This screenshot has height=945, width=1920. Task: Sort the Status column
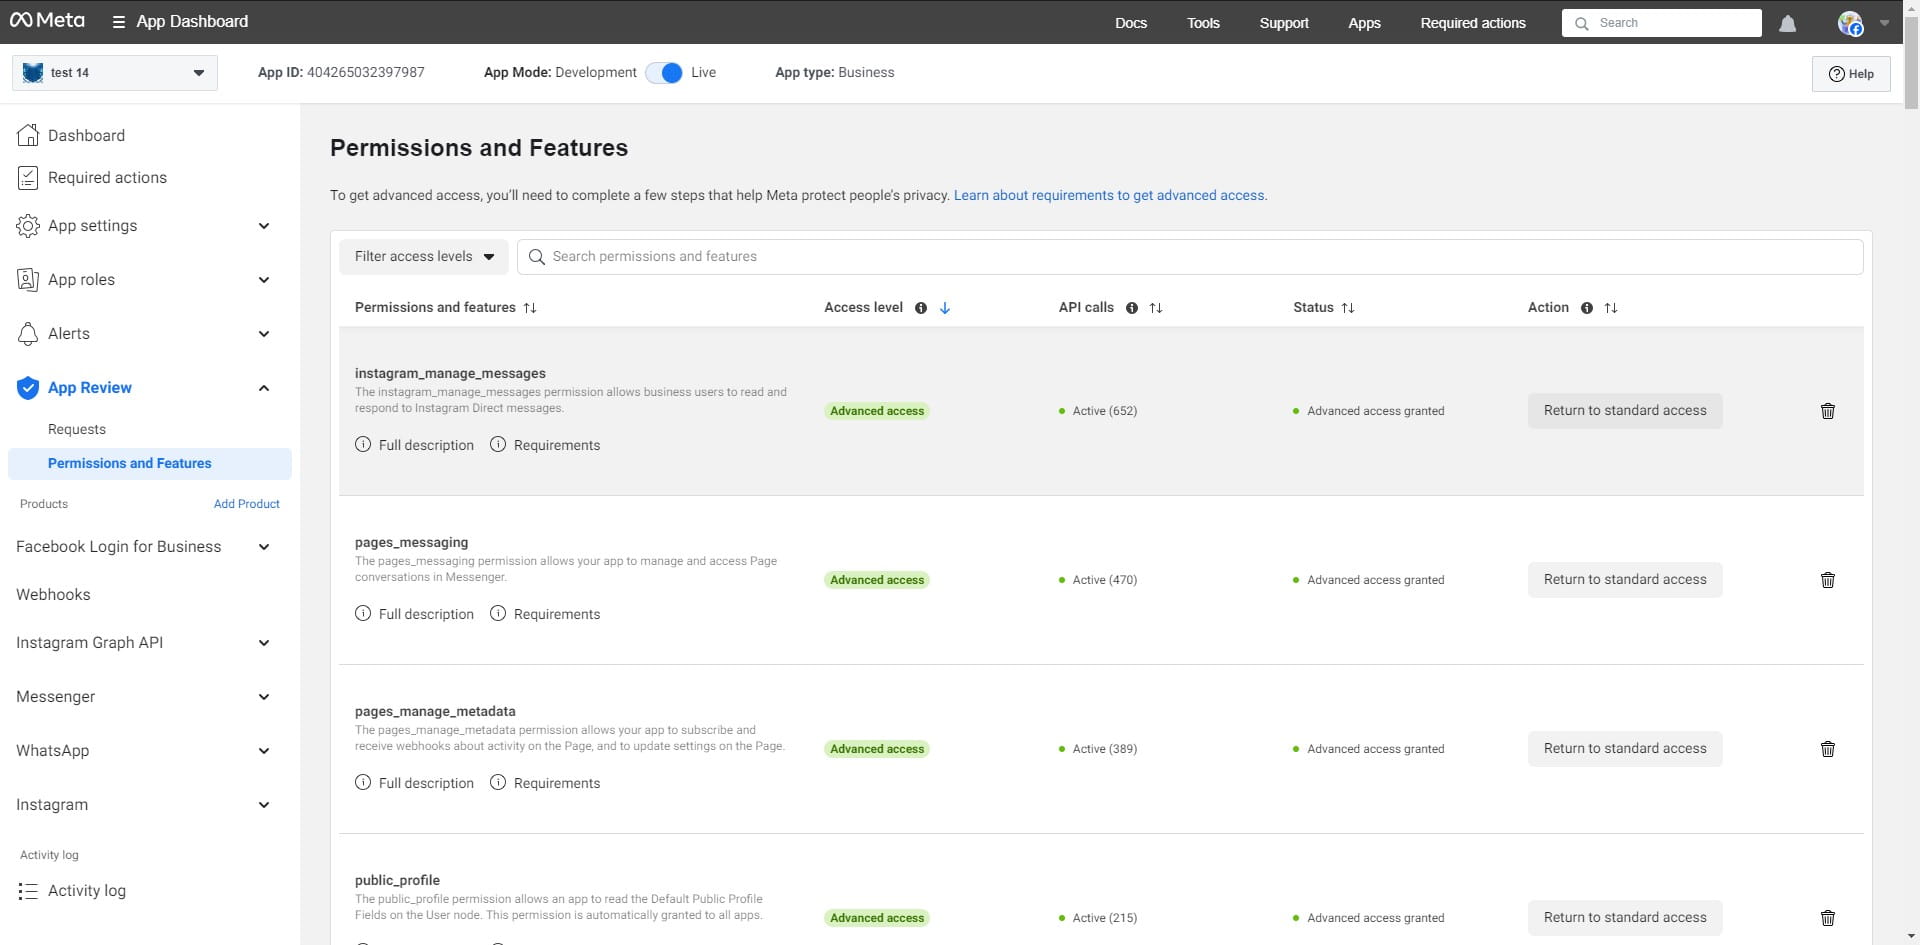[x=1348, y=308]
